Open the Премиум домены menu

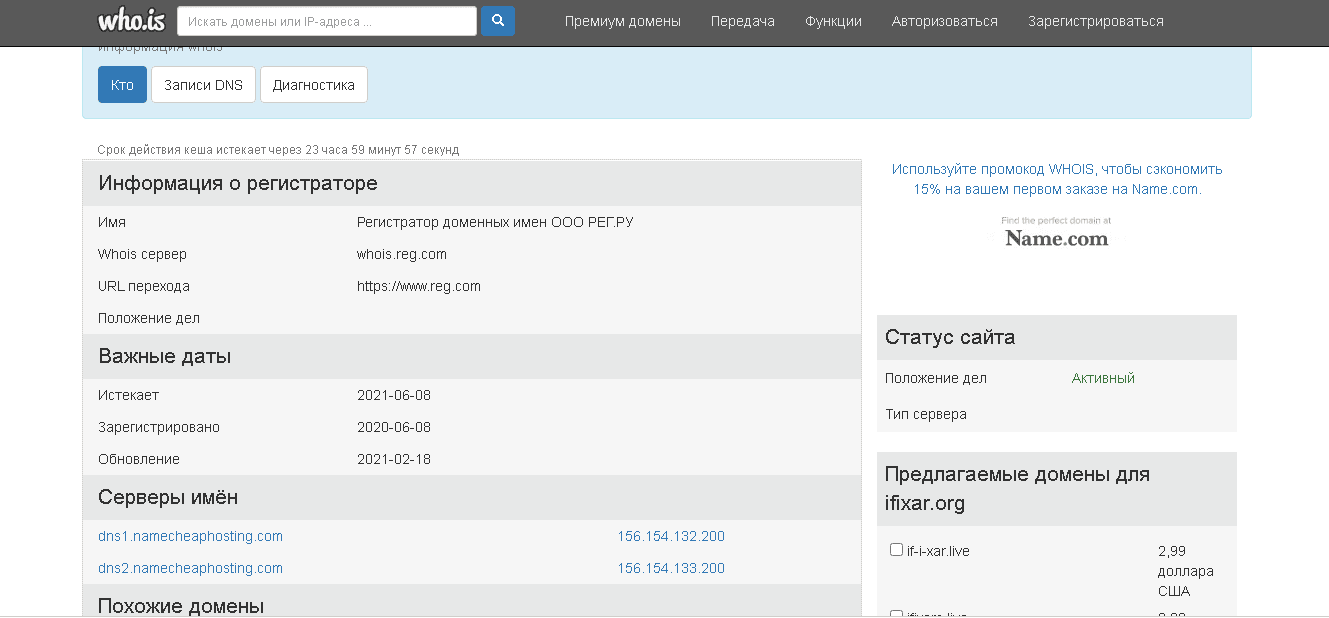(x=622, y=20)
